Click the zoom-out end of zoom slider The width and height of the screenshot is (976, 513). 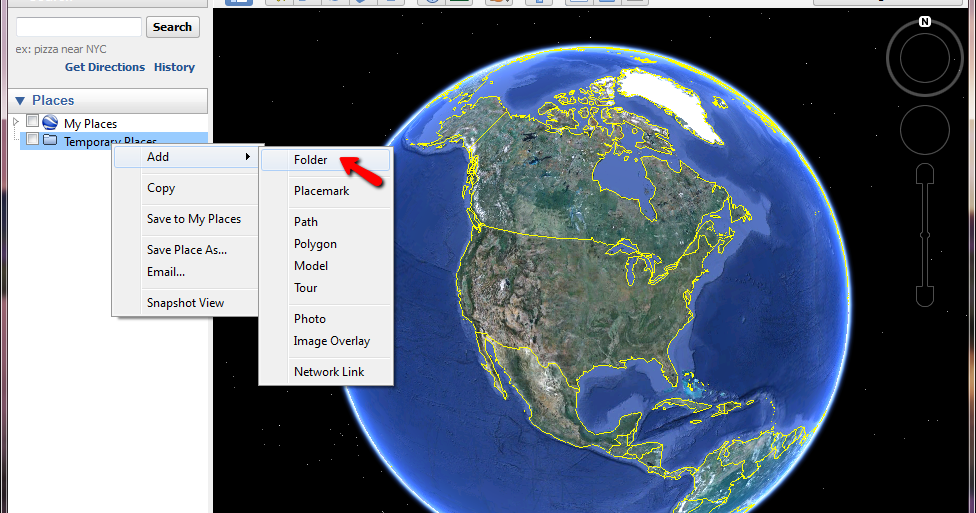[x=925, y=296]
